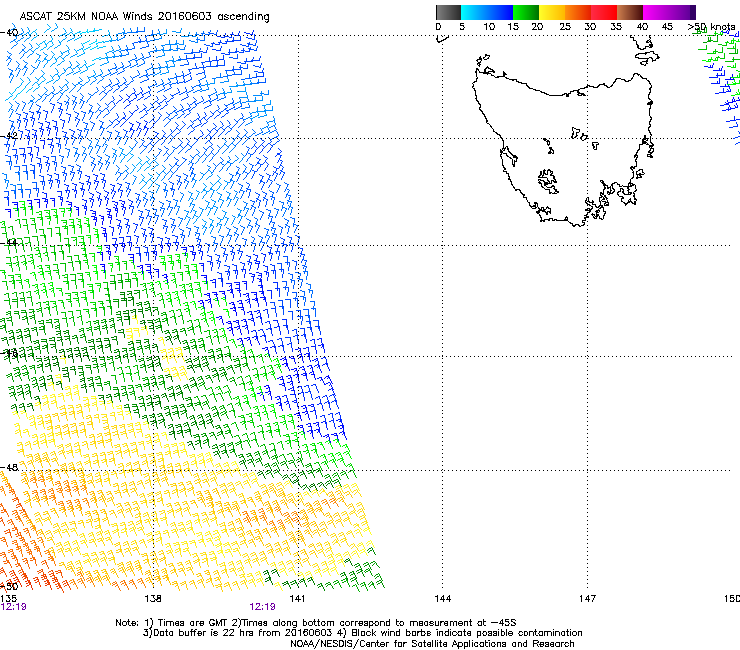Click the '>50 knots' legend label

point(711,27)
